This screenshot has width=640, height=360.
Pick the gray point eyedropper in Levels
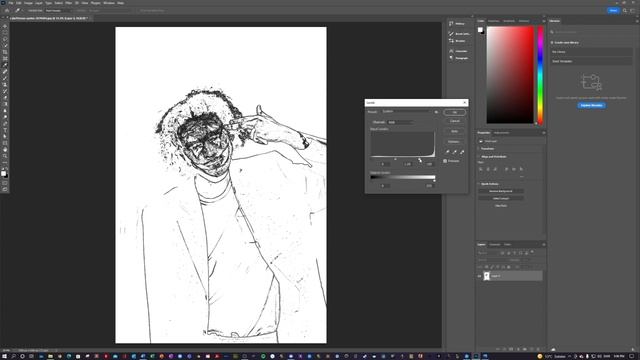click(x=455, y=152)
